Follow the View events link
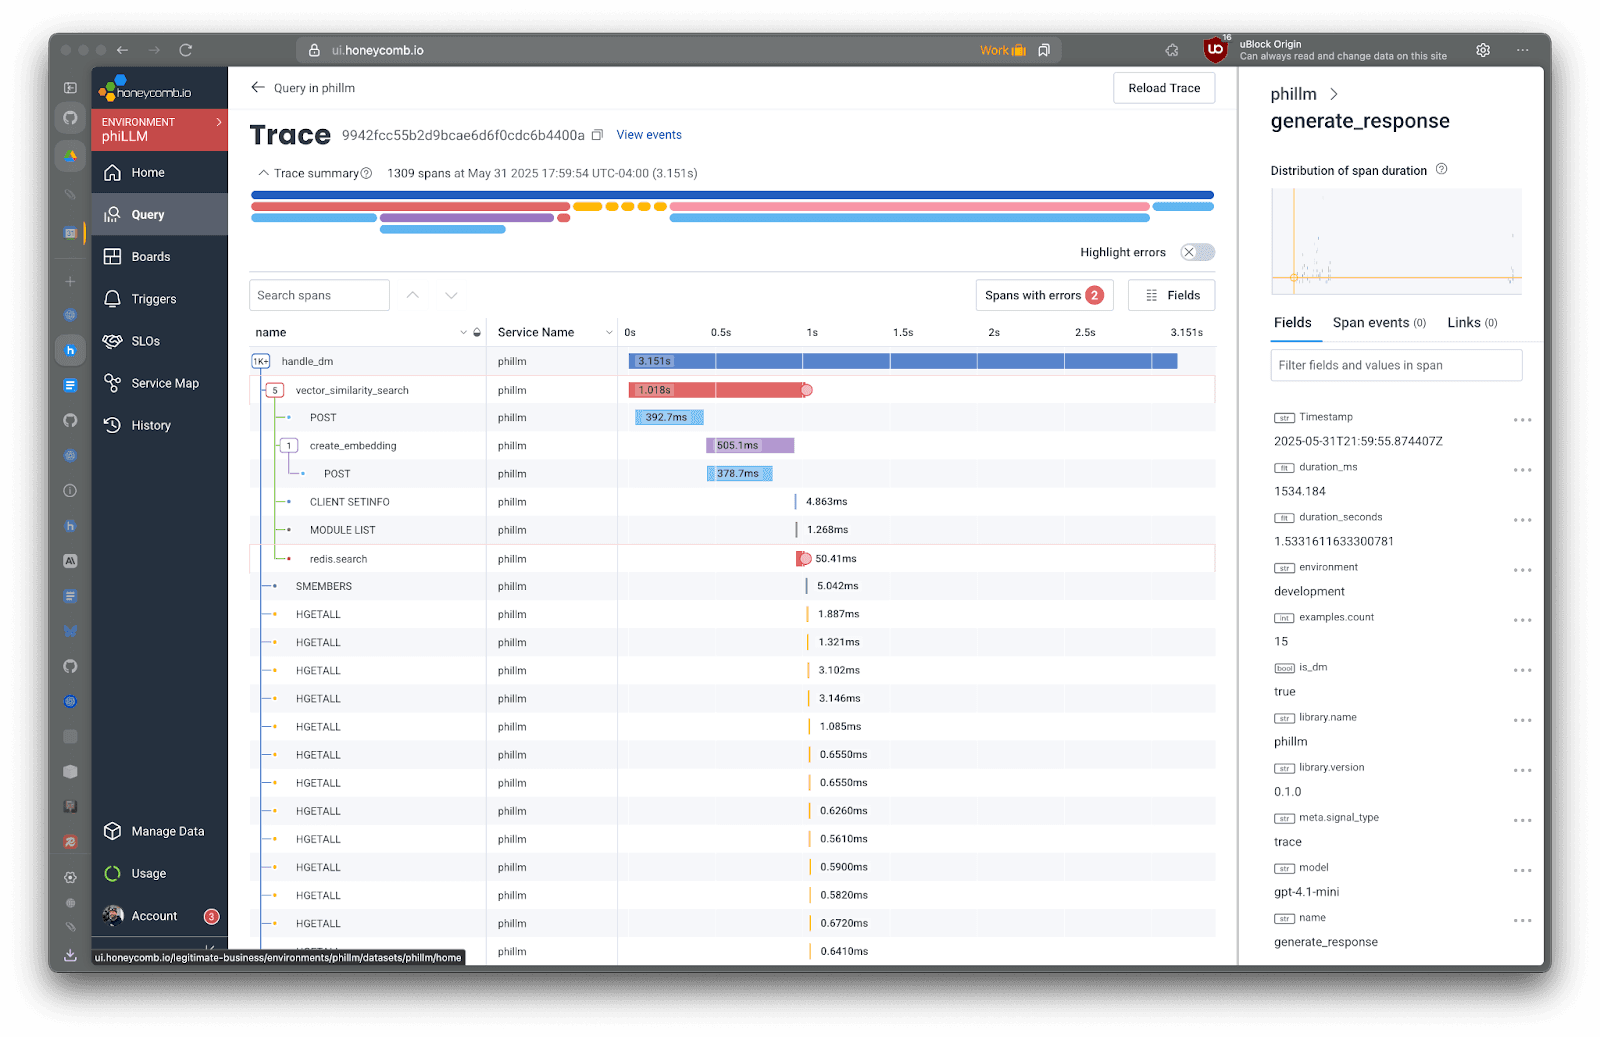 tap(648, 135)
